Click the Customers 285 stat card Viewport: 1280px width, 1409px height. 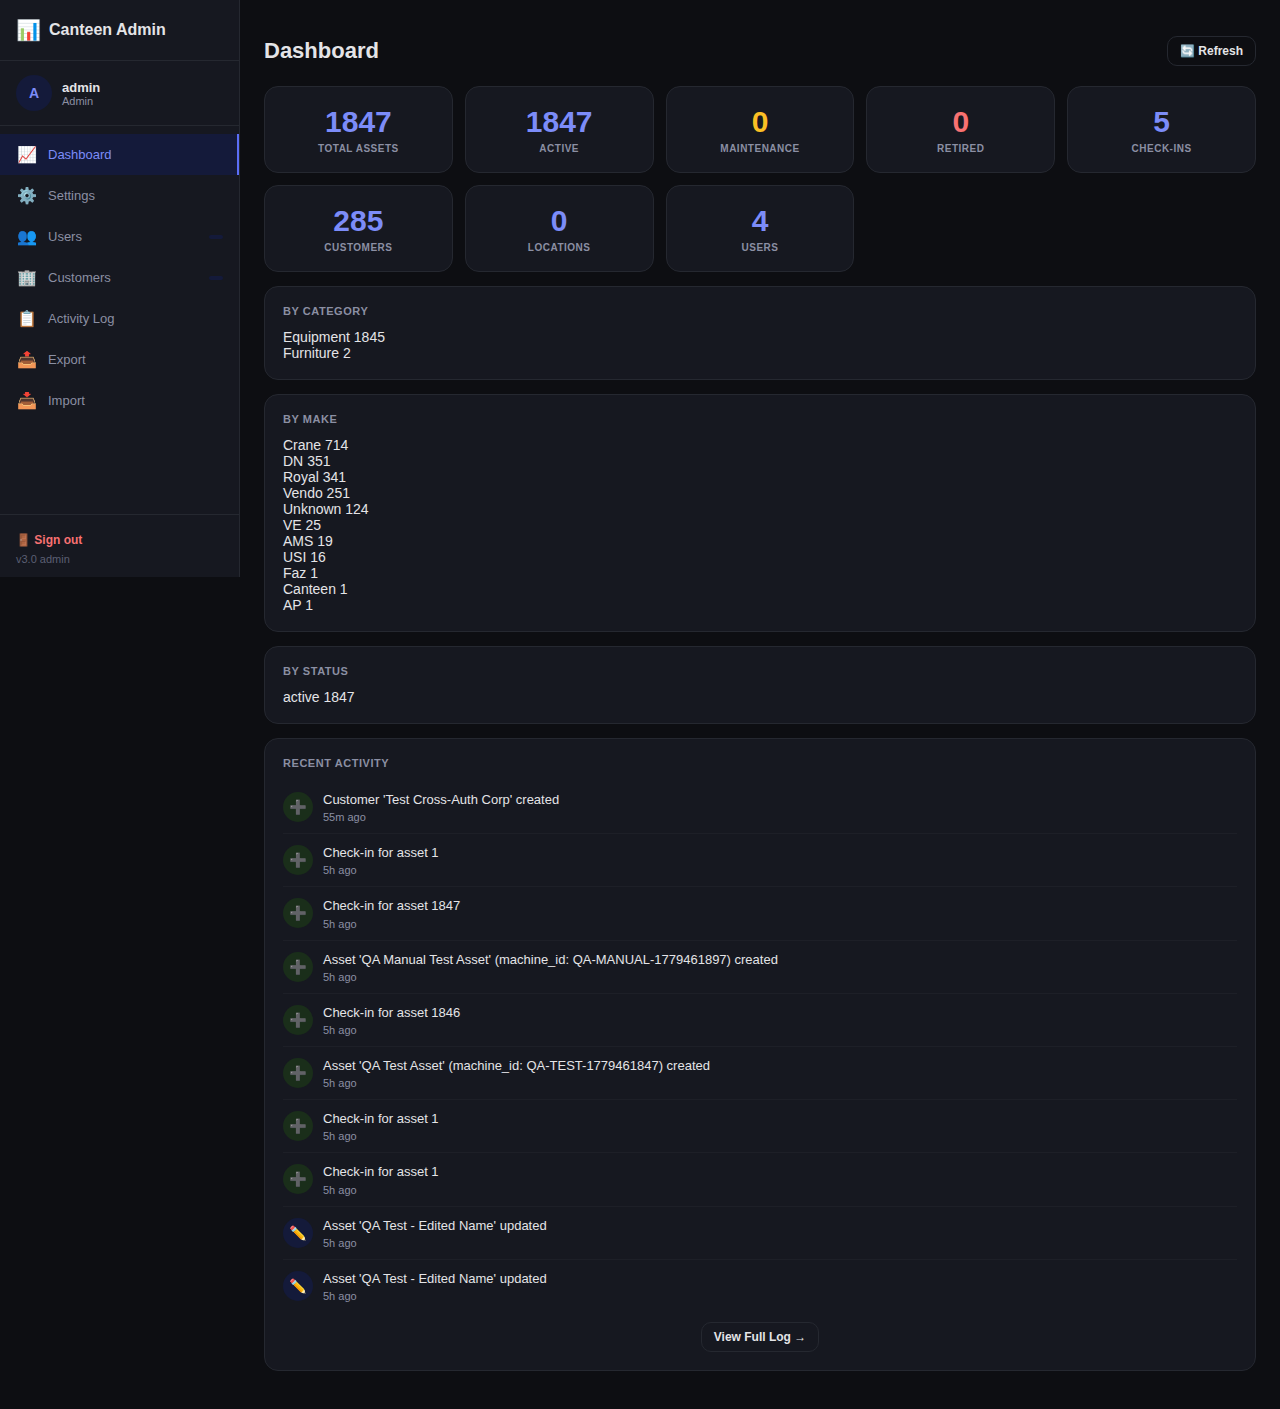click(358, 228)
